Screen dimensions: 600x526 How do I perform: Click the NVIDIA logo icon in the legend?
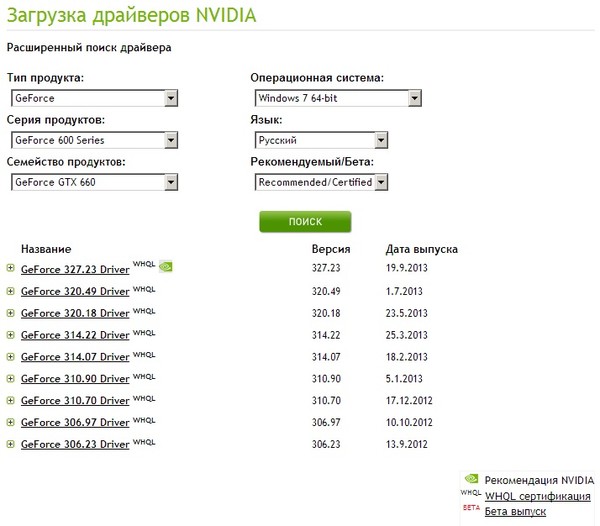click(x=471, y=479)
